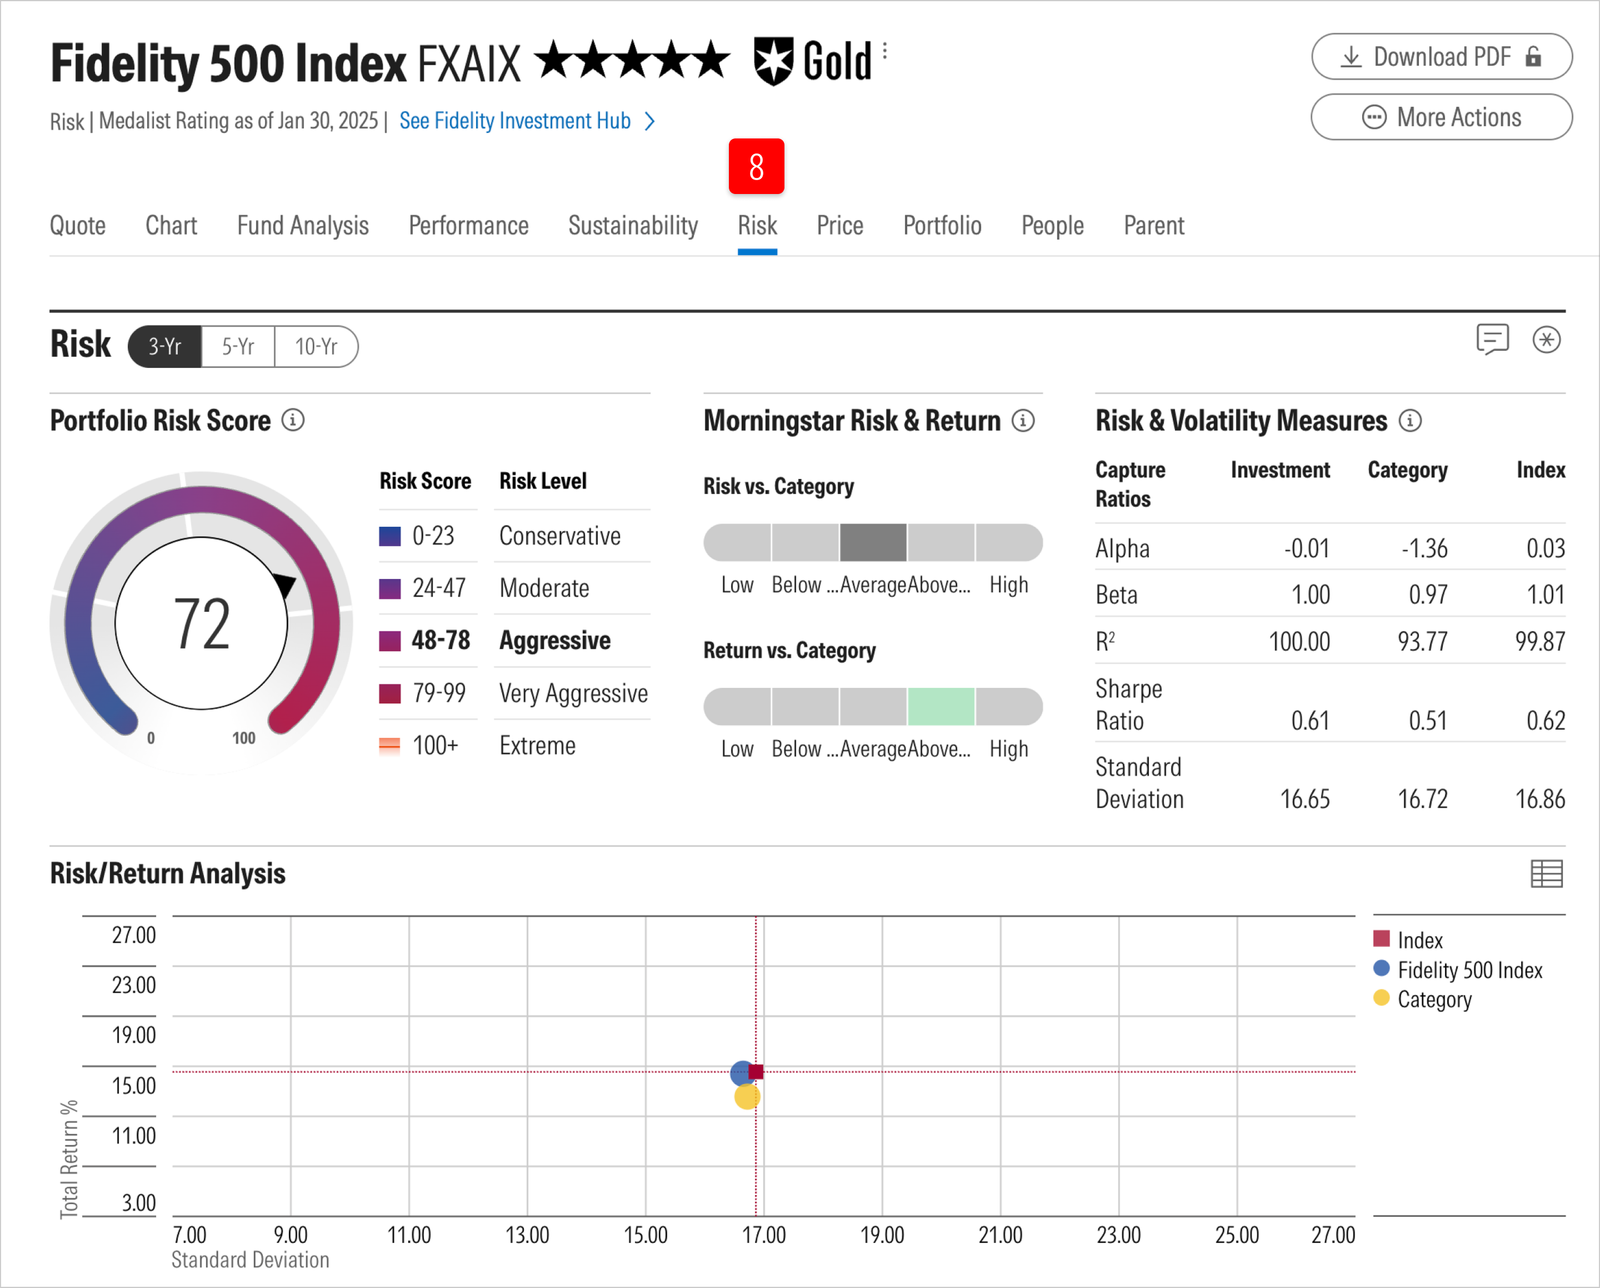This screenshot has width=1600, height=1288.
Task: Click the blue Fidelity 500 Index chart dot
Action: tap(740, 1074)
